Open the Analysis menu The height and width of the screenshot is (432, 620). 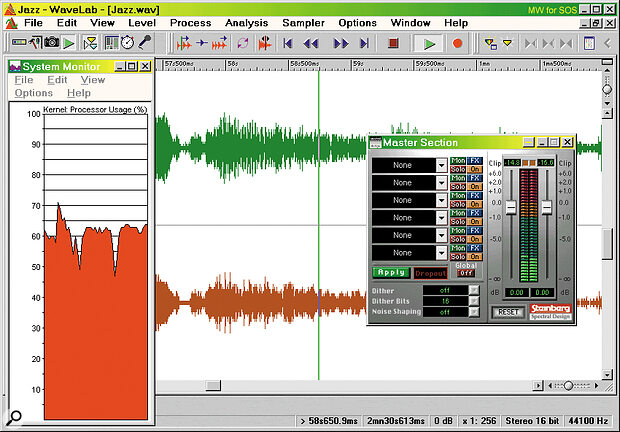(x=247, y=23)
